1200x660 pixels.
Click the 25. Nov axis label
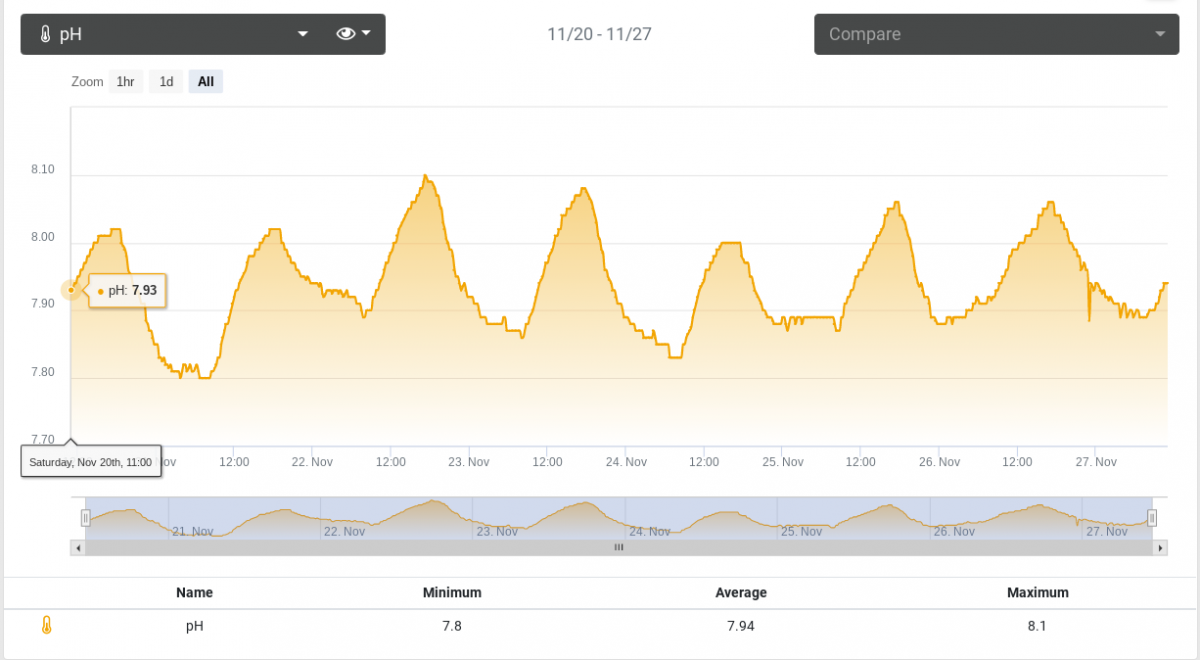[x=783, y=462]
